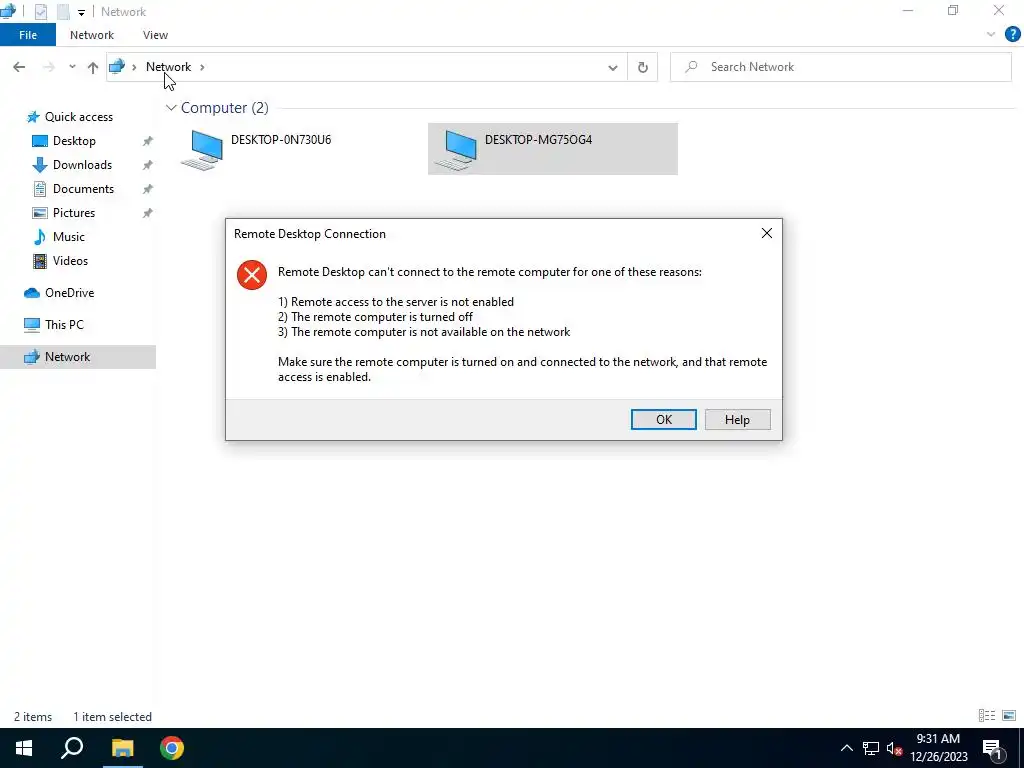Open address bar history dropdown
Image resolution: width=1024 pixels, height=768 pixels.
click(613, 67)
